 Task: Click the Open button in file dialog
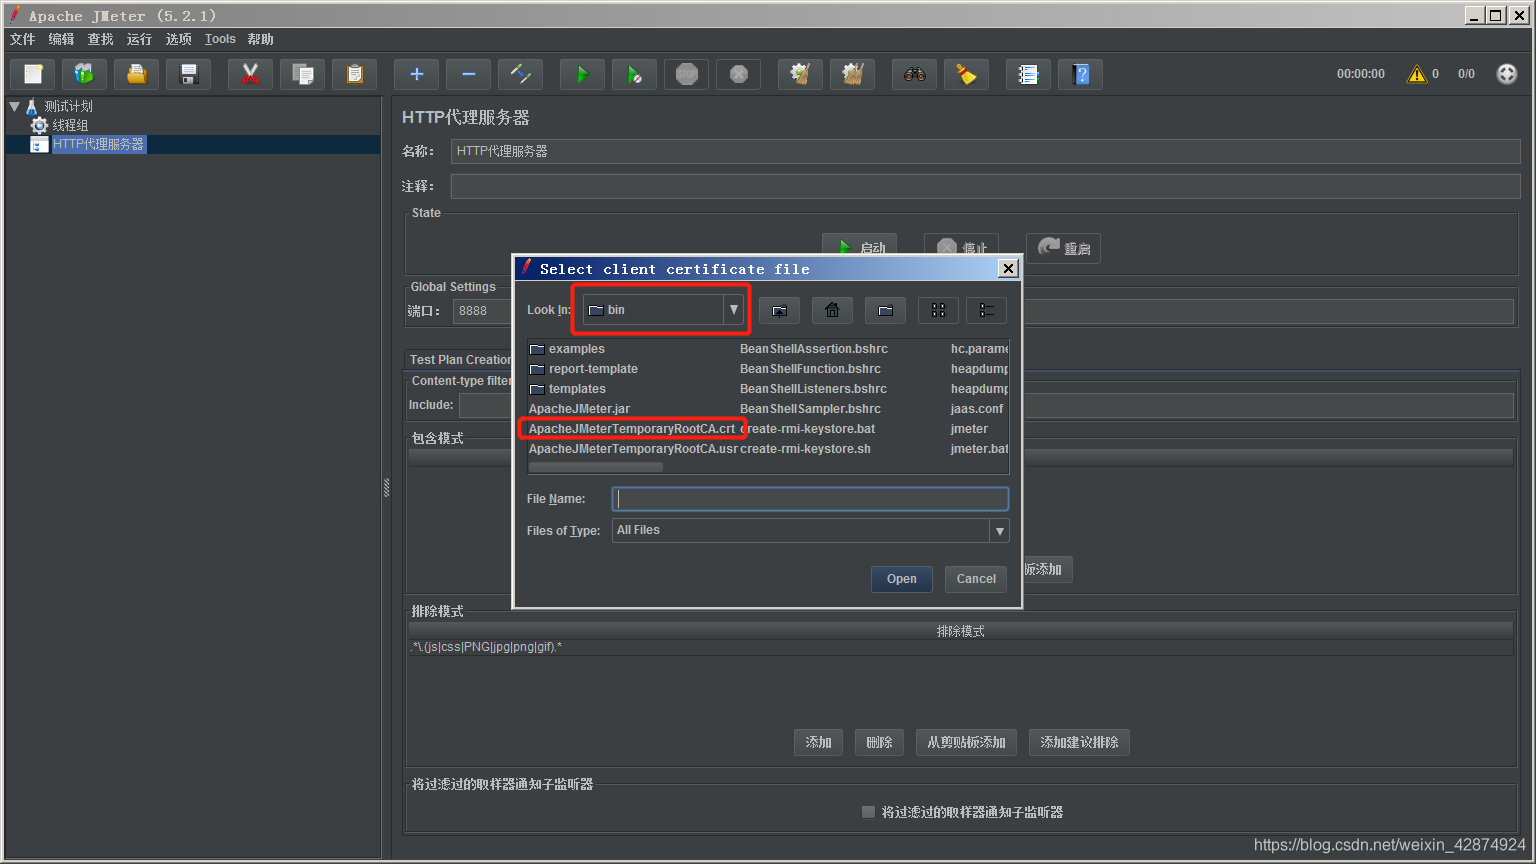[901, 579]
